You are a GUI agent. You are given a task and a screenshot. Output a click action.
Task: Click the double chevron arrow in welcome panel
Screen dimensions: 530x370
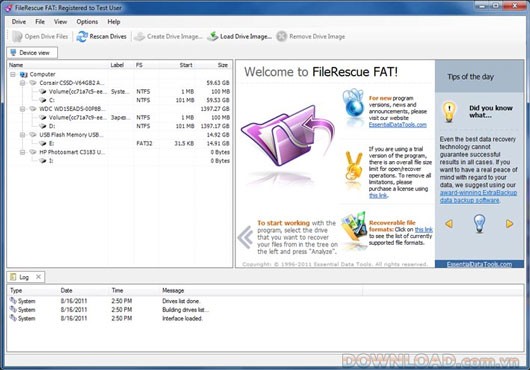(246, 238)
